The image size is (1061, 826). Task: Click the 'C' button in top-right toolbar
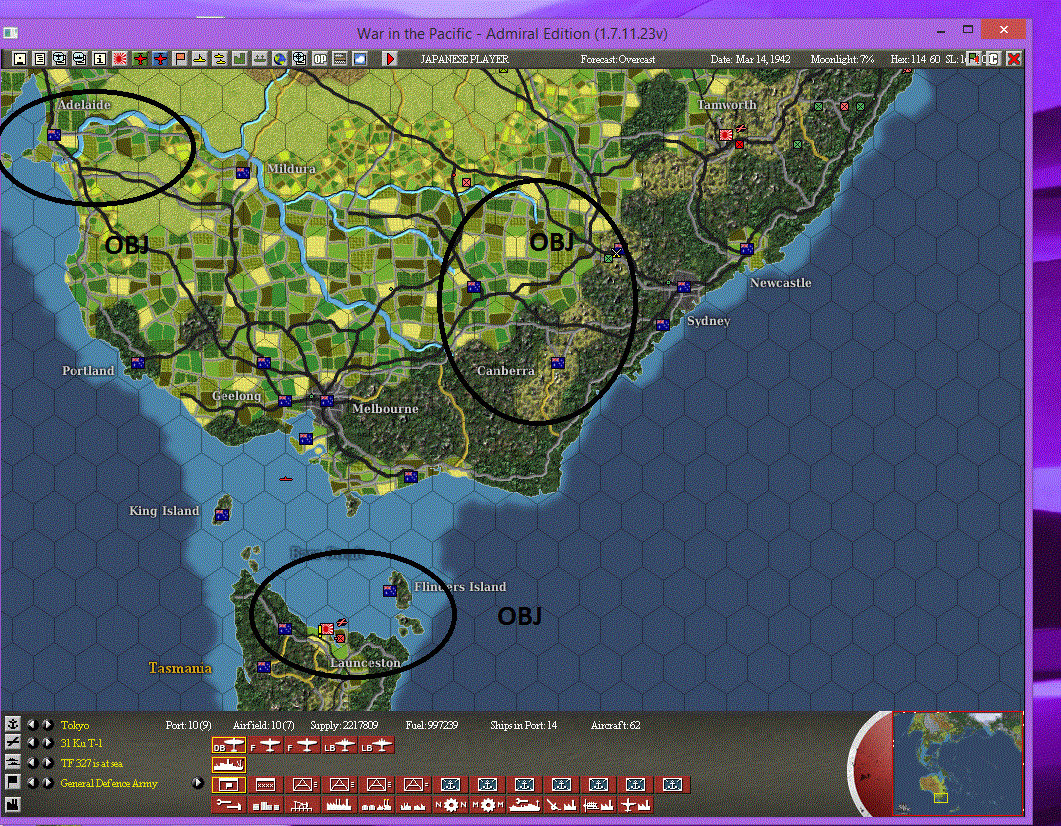(x=993, y=59)
